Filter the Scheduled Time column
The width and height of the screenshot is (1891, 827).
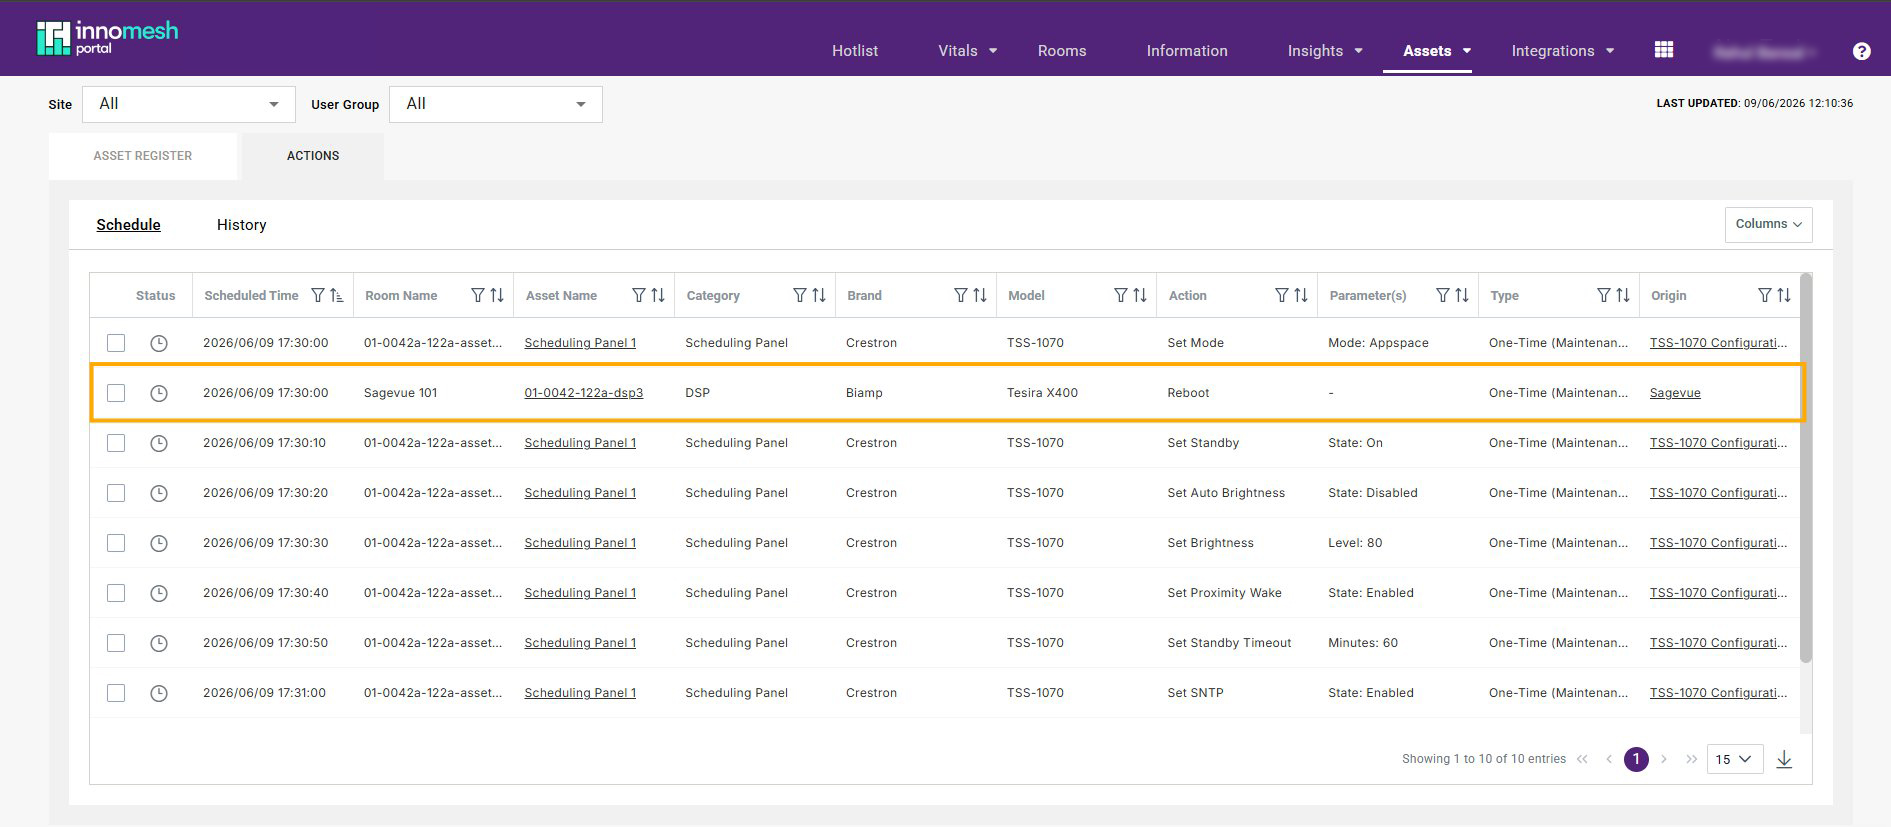coord(318,295)
